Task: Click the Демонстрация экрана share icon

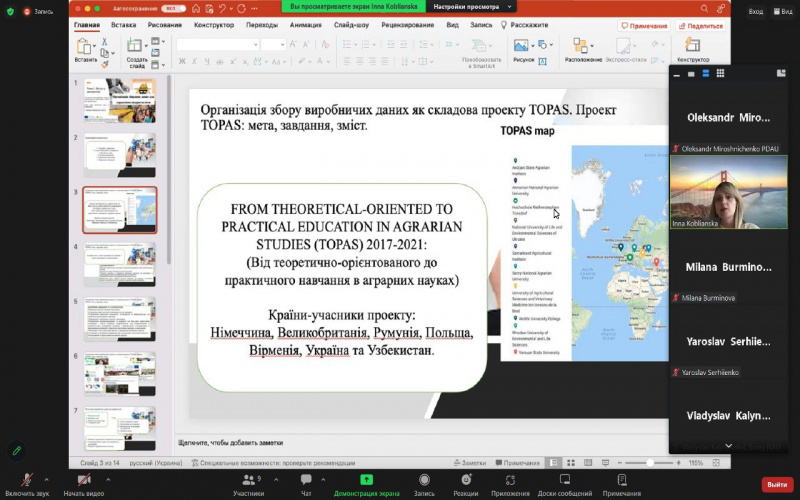Action: tap(366, 480)
